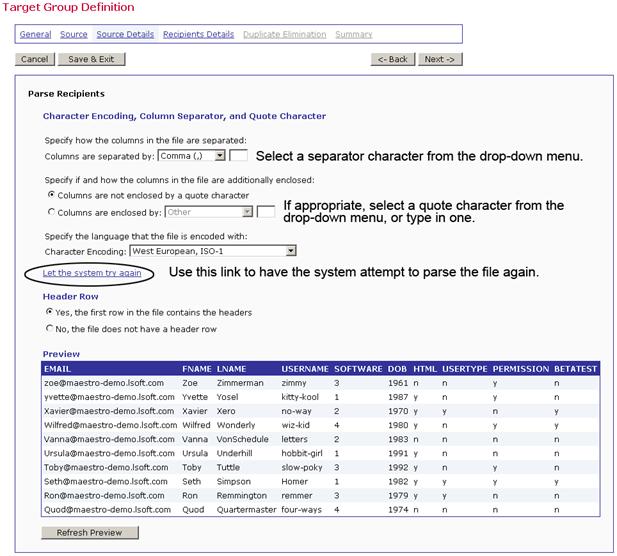Click the DOB column header
This screenshot has width=617, height=556.
point(397,369)
